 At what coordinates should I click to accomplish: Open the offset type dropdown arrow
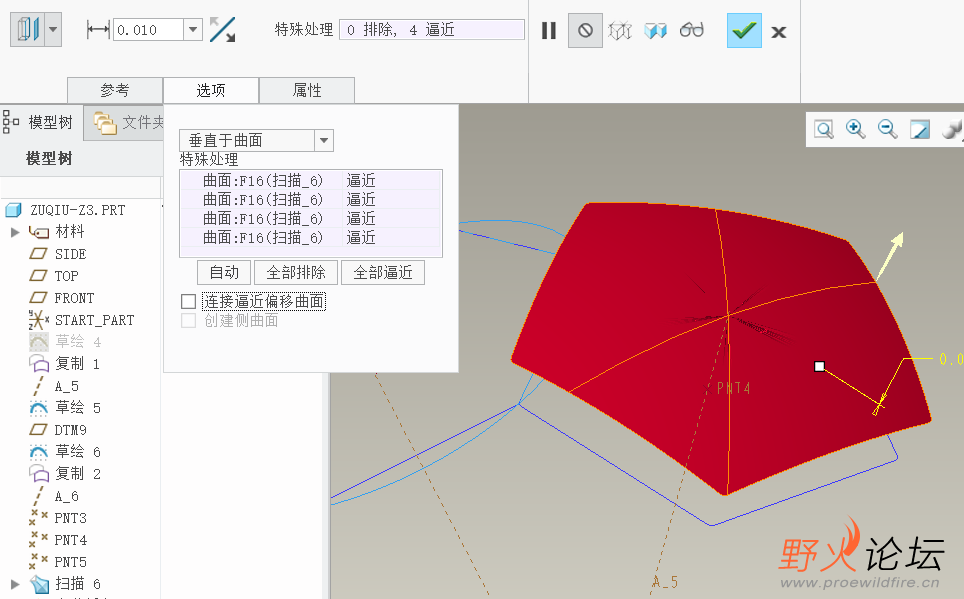click(x=53, y=30)
